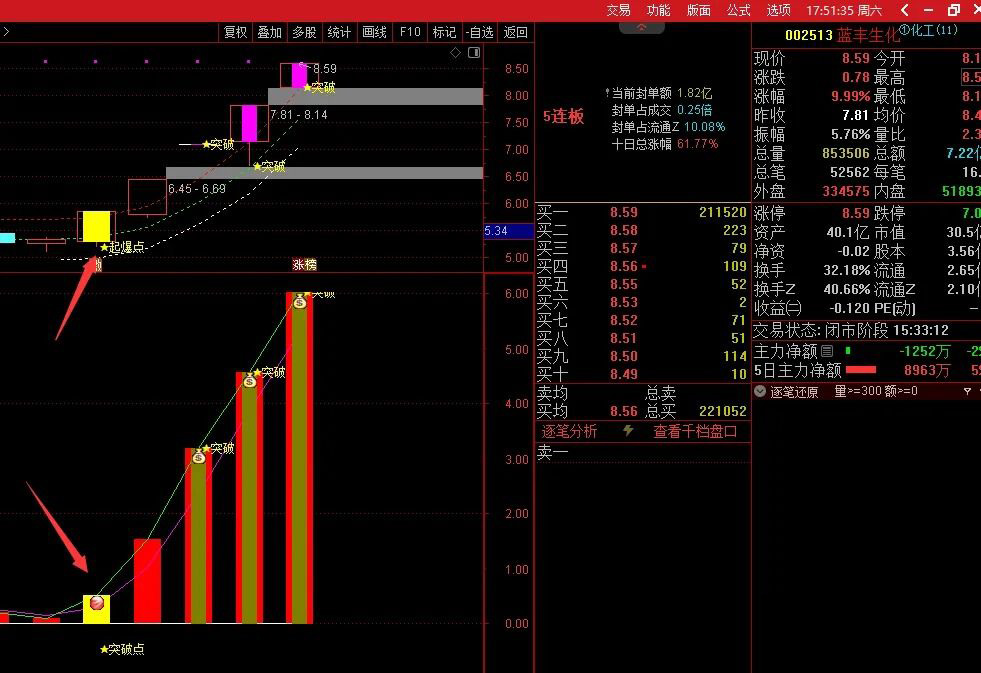981x673 pixels.
Task: Click the 买五 price 8.55
Action: [624, 285]
